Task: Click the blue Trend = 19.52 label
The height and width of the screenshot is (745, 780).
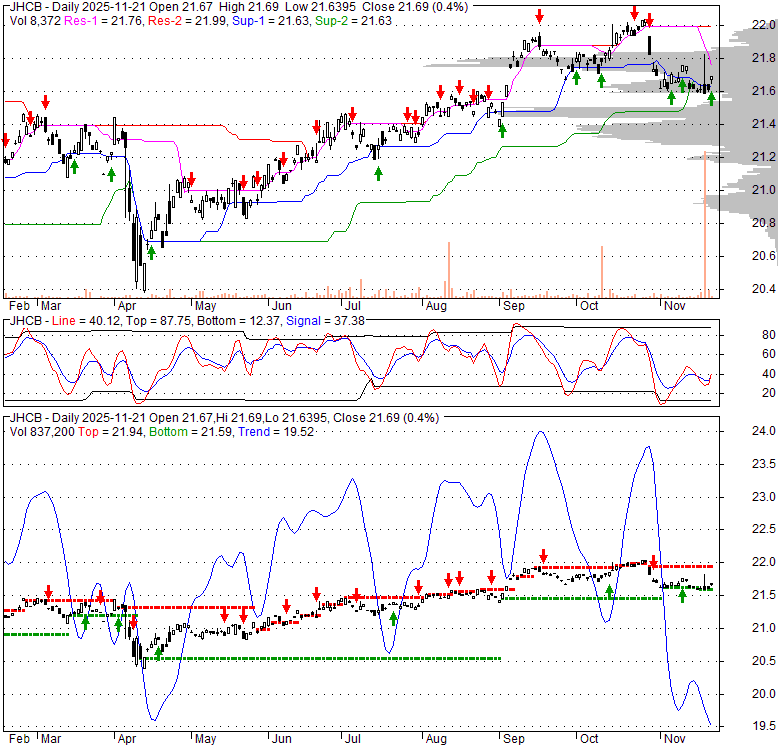Action: (x=276, y=432)
